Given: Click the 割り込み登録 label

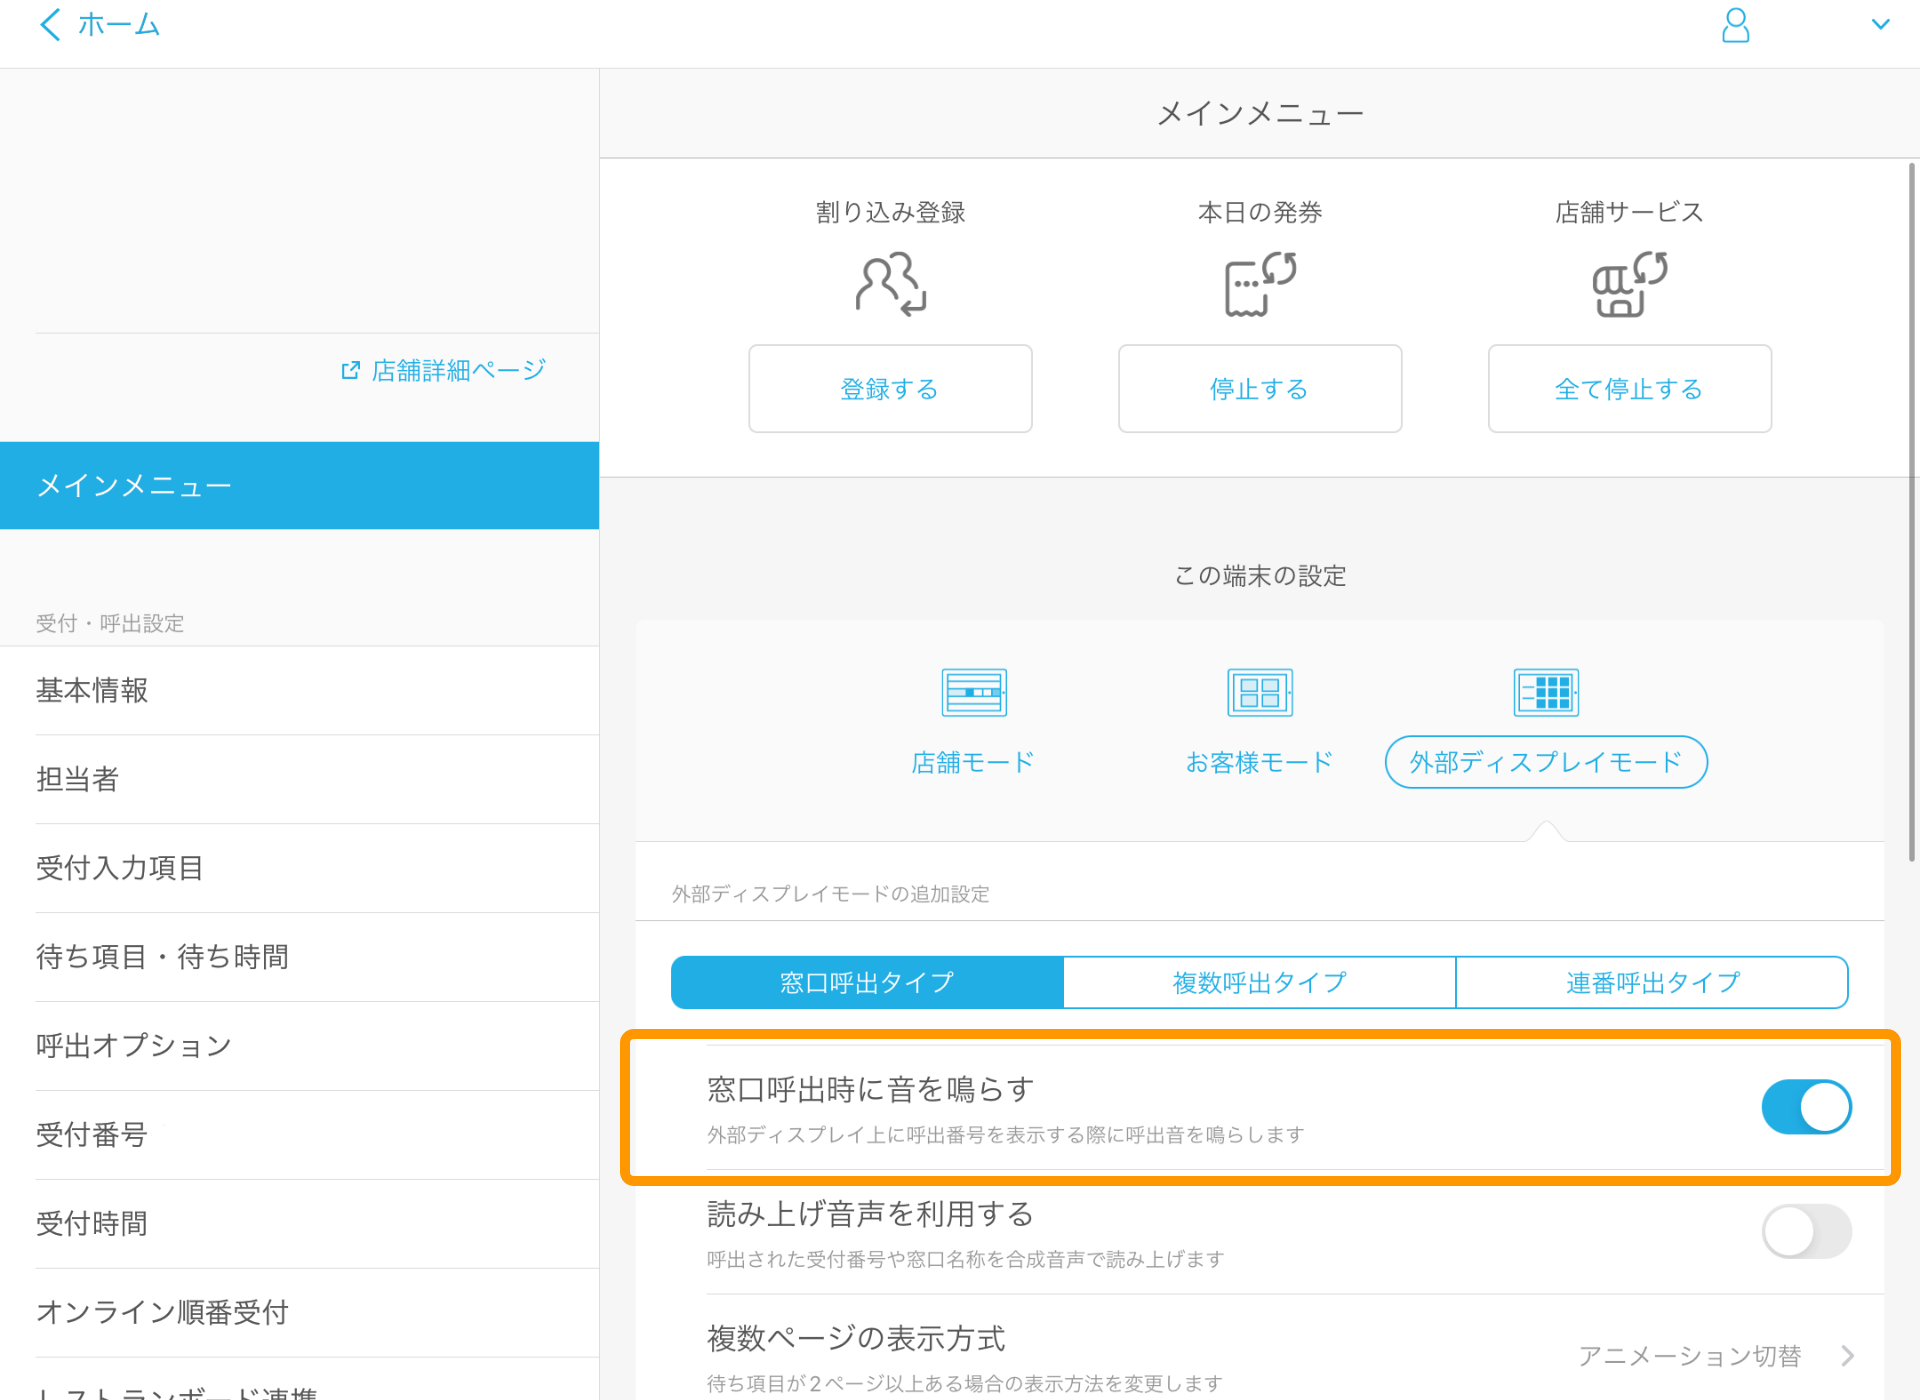Looking at the screenshot, I should pyautogui.click(x=890, y=212).
